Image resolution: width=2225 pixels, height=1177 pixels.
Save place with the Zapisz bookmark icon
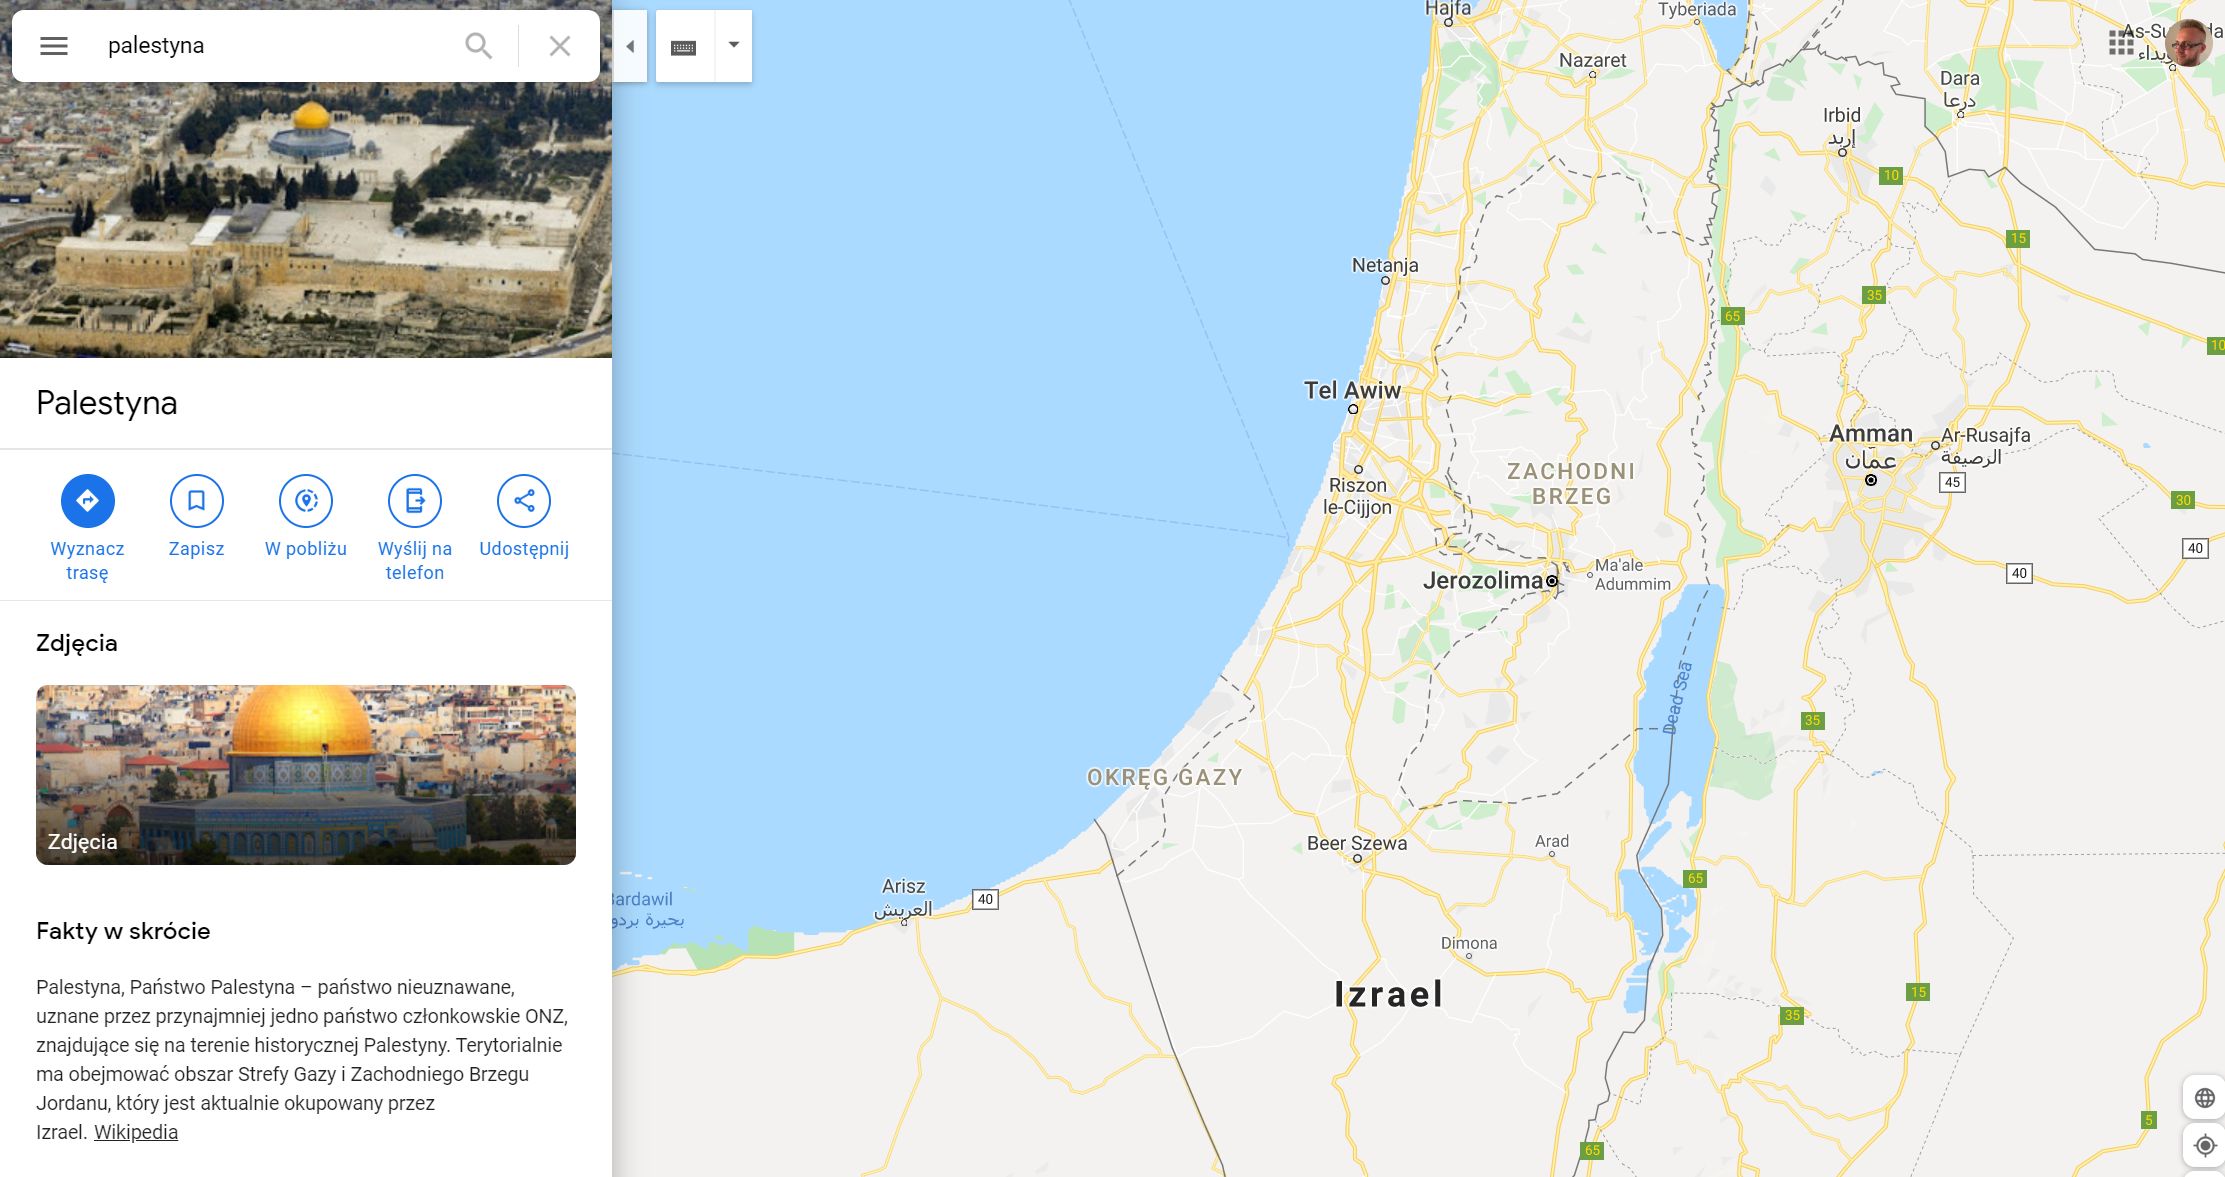click(x=197, y=501)
